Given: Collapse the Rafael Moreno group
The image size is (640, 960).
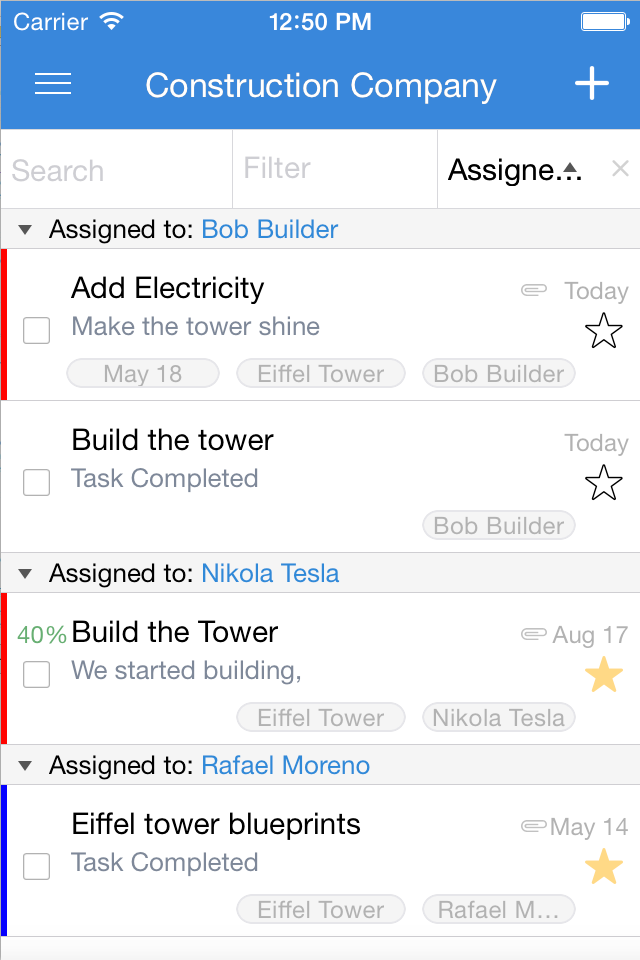Looking at the screenshot, I should click(x=26, y=766).
